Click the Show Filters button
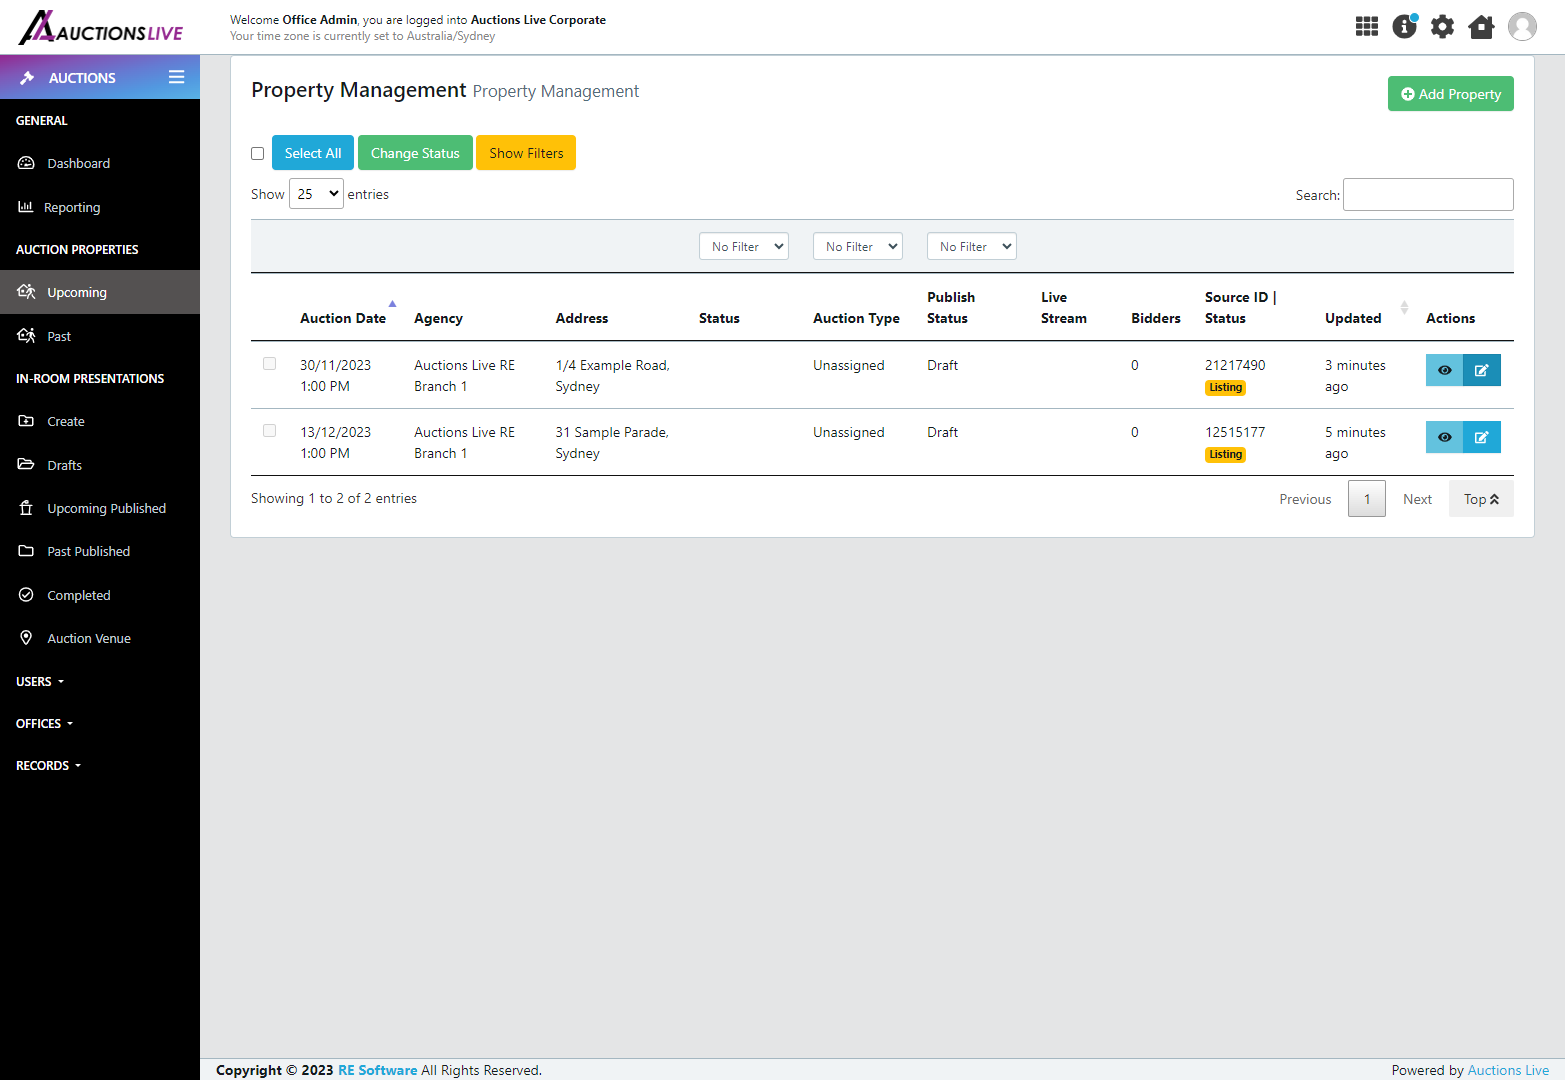1565x1080 pixels. [x=526, y=153]
